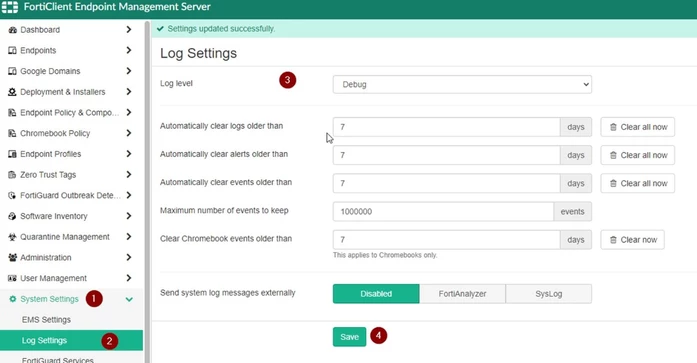697x363 pixels.
Task: Click the Chromebook events days field
Action: [446, 239]
